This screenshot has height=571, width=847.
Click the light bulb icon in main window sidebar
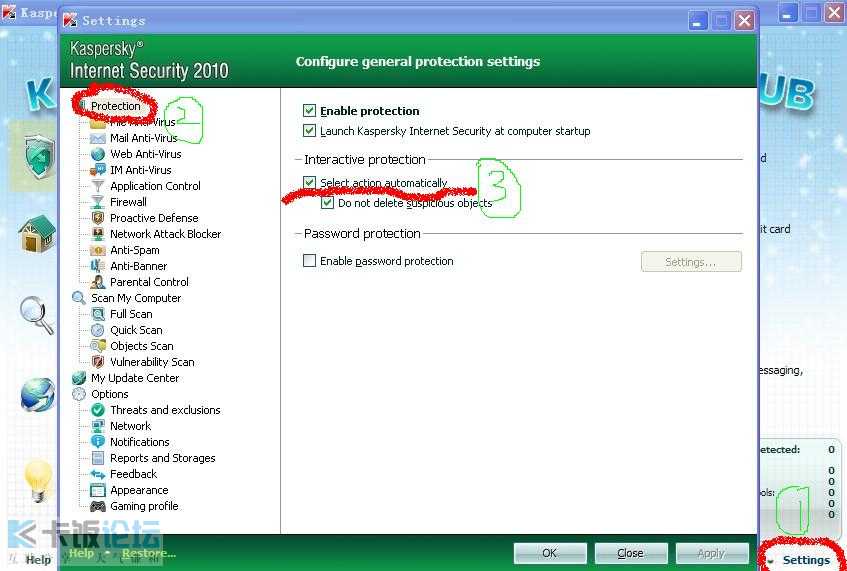38,480
